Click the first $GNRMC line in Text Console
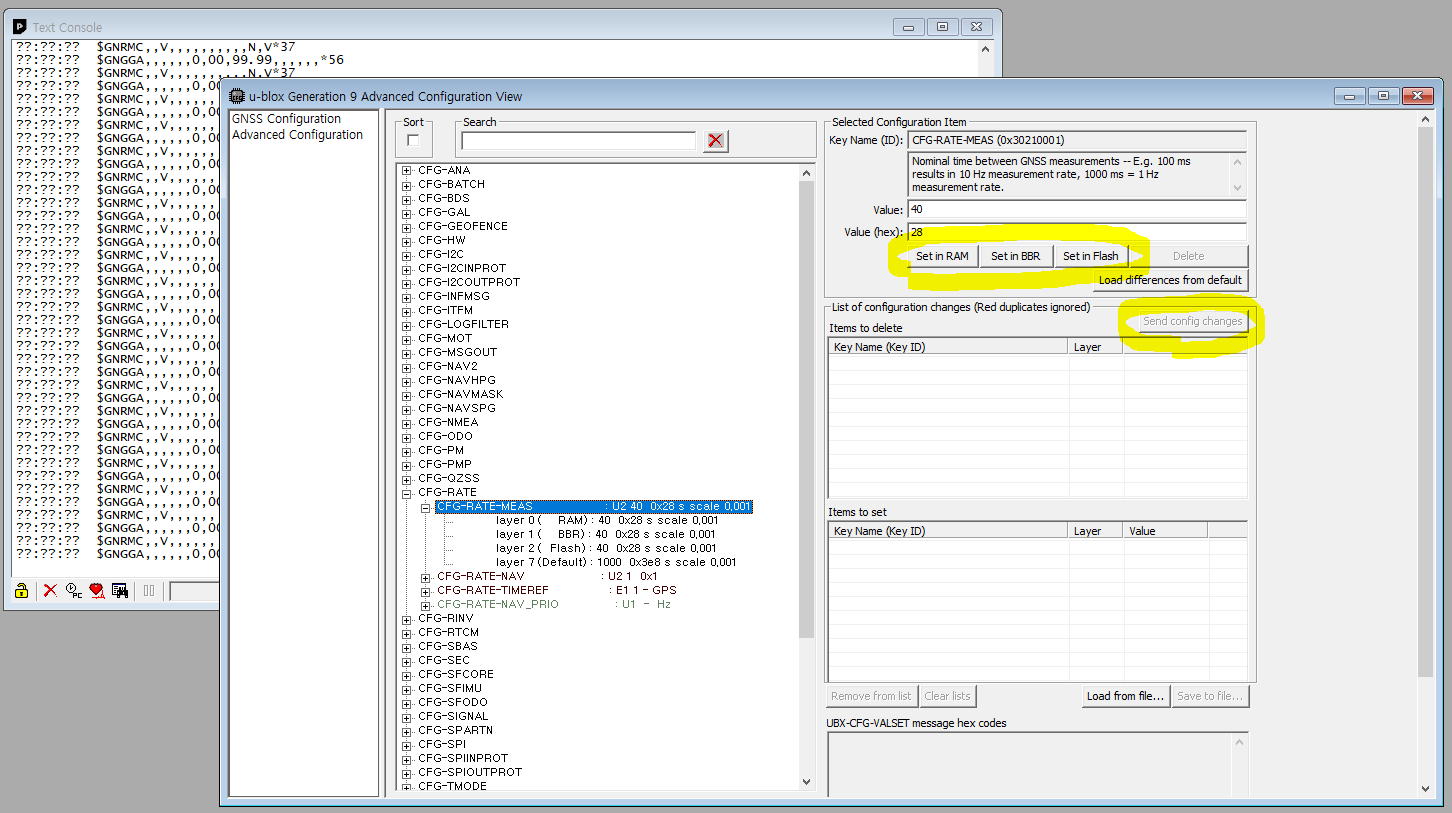This screenshot has width=1452, height=813. pyautogui.click(x=196, y=47)
